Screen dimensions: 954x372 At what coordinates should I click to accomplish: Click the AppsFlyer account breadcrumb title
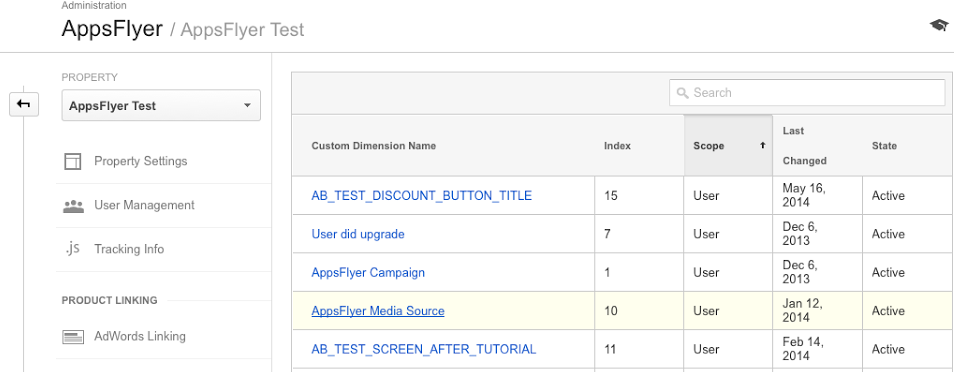tap(112, 29)
